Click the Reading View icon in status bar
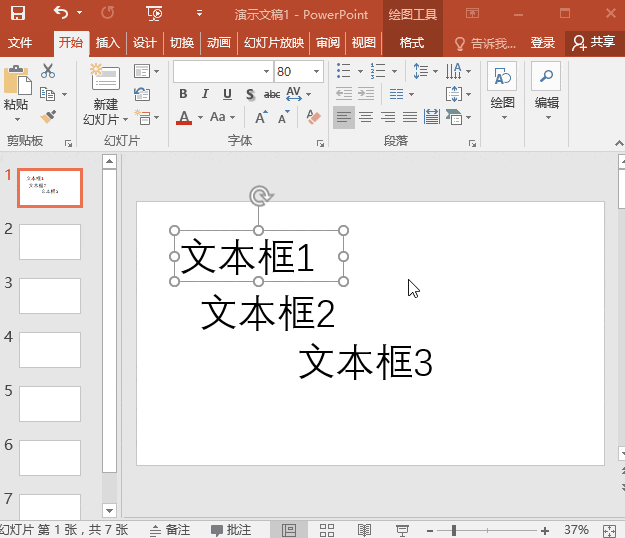This screenshot has height=538, width=625. (364, 530)
